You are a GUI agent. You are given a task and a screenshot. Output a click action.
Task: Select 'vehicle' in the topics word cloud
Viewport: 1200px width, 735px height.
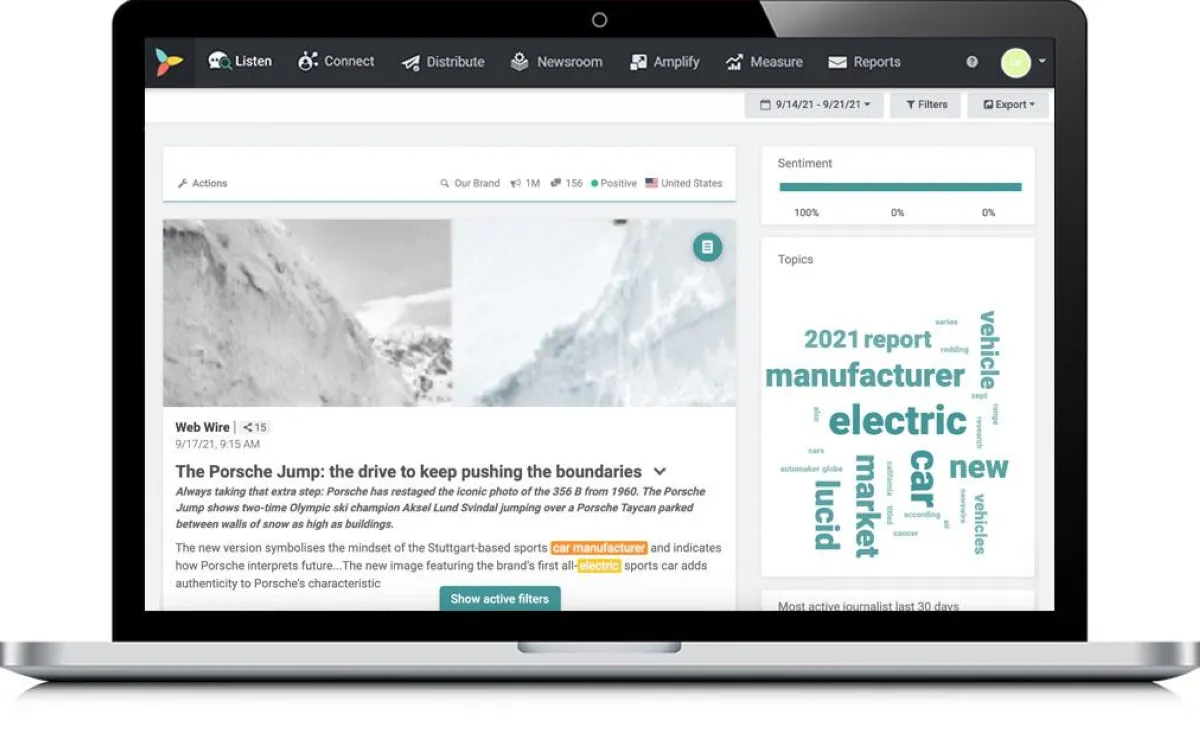point(987,349)
